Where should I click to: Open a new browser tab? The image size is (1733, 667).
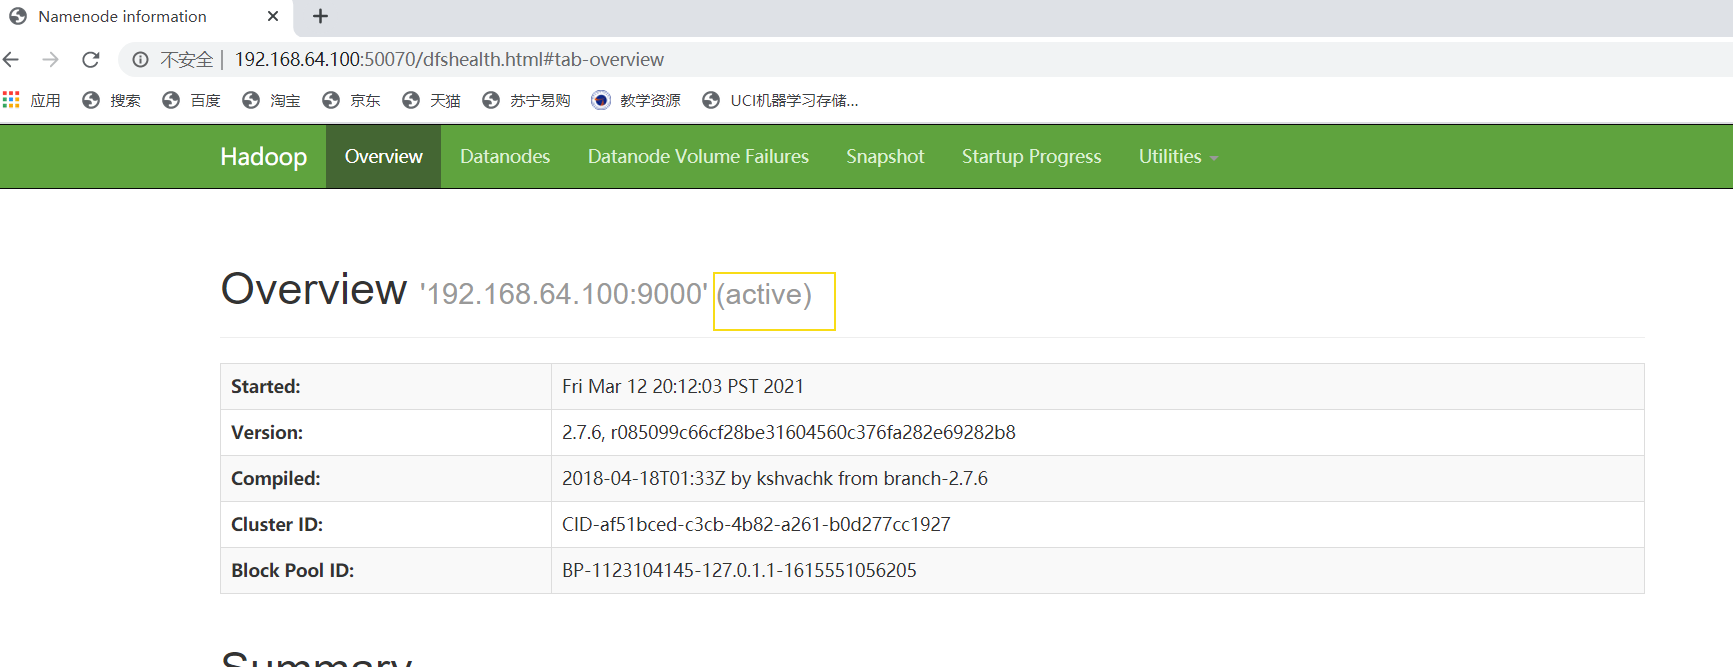click(320, 16)
